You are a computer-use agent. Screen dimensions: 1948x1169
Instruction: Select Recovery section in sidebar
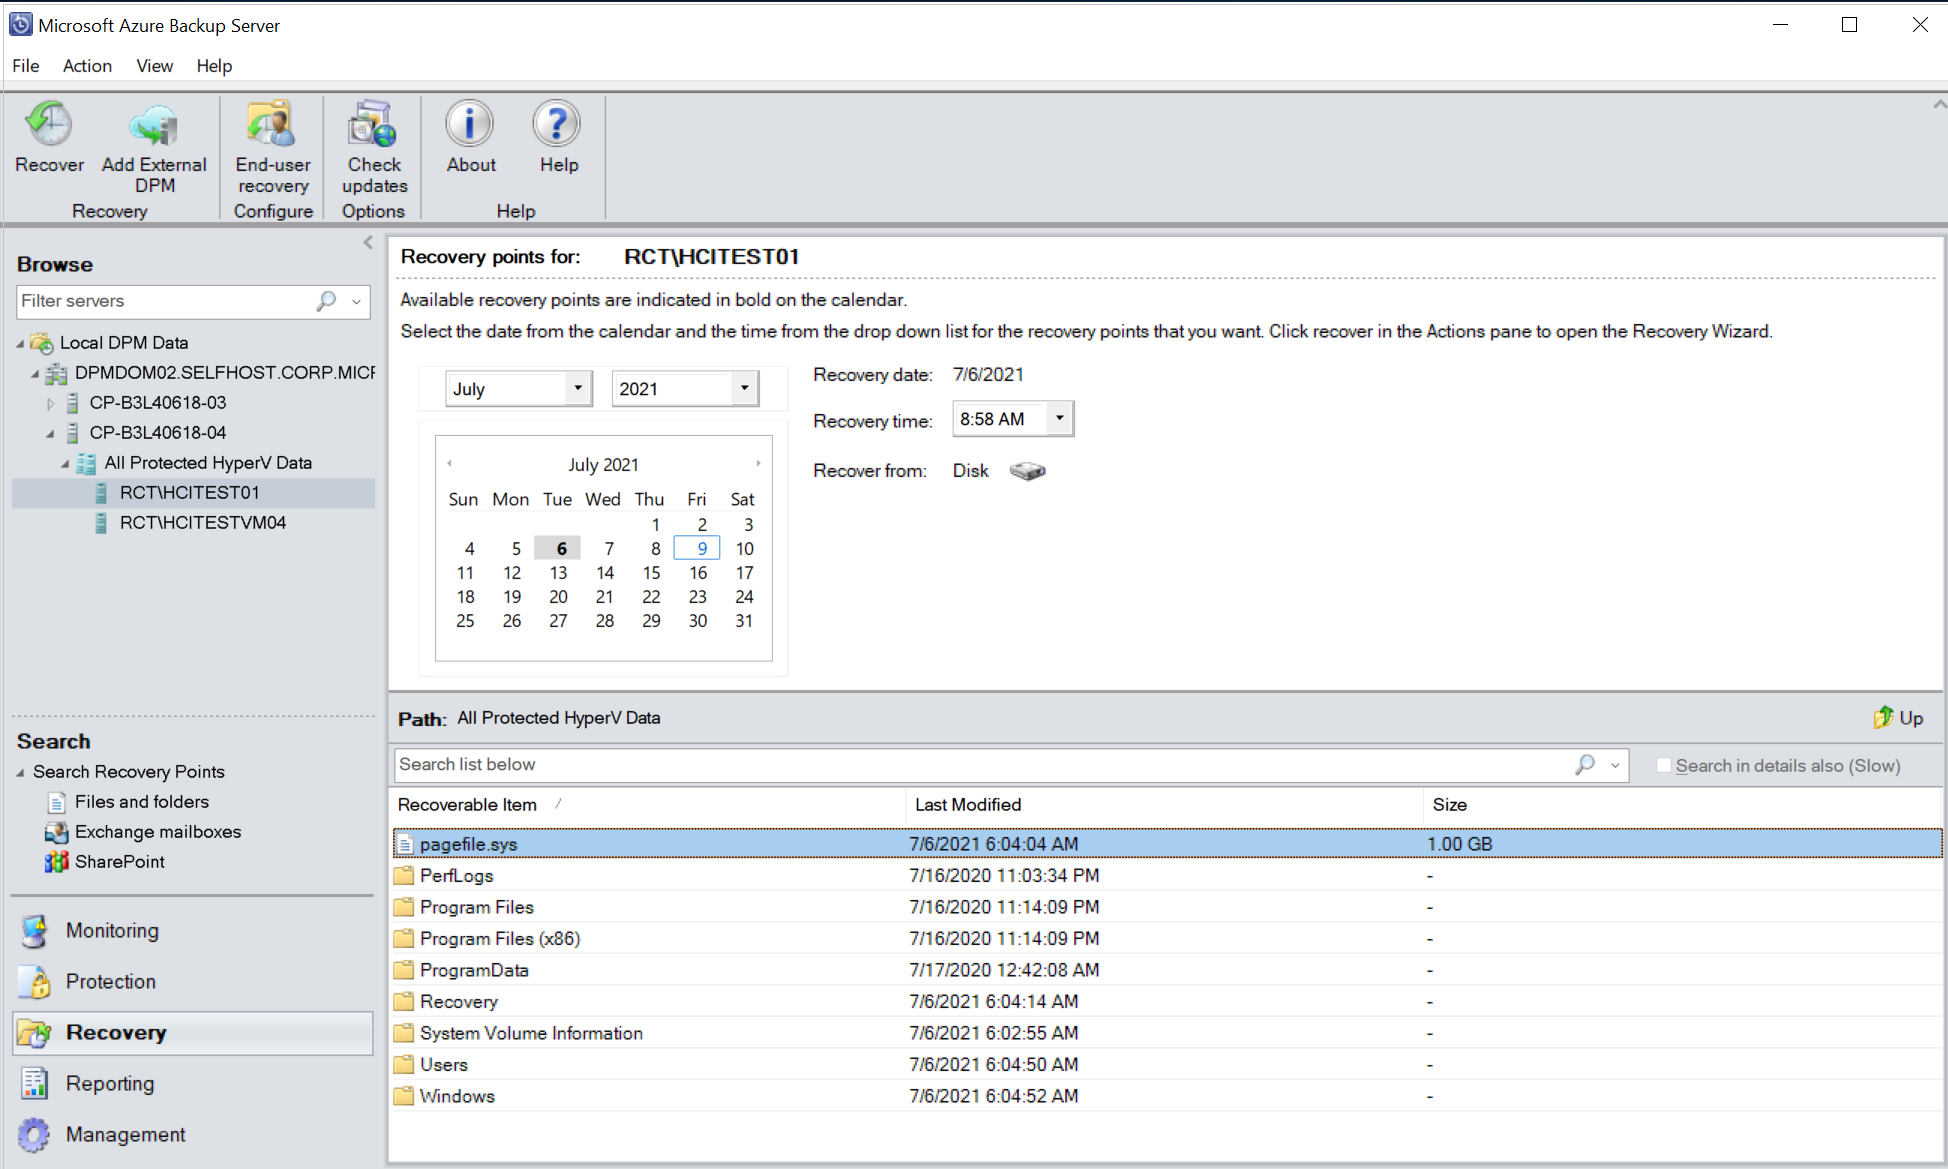[x=118, y=1033]
